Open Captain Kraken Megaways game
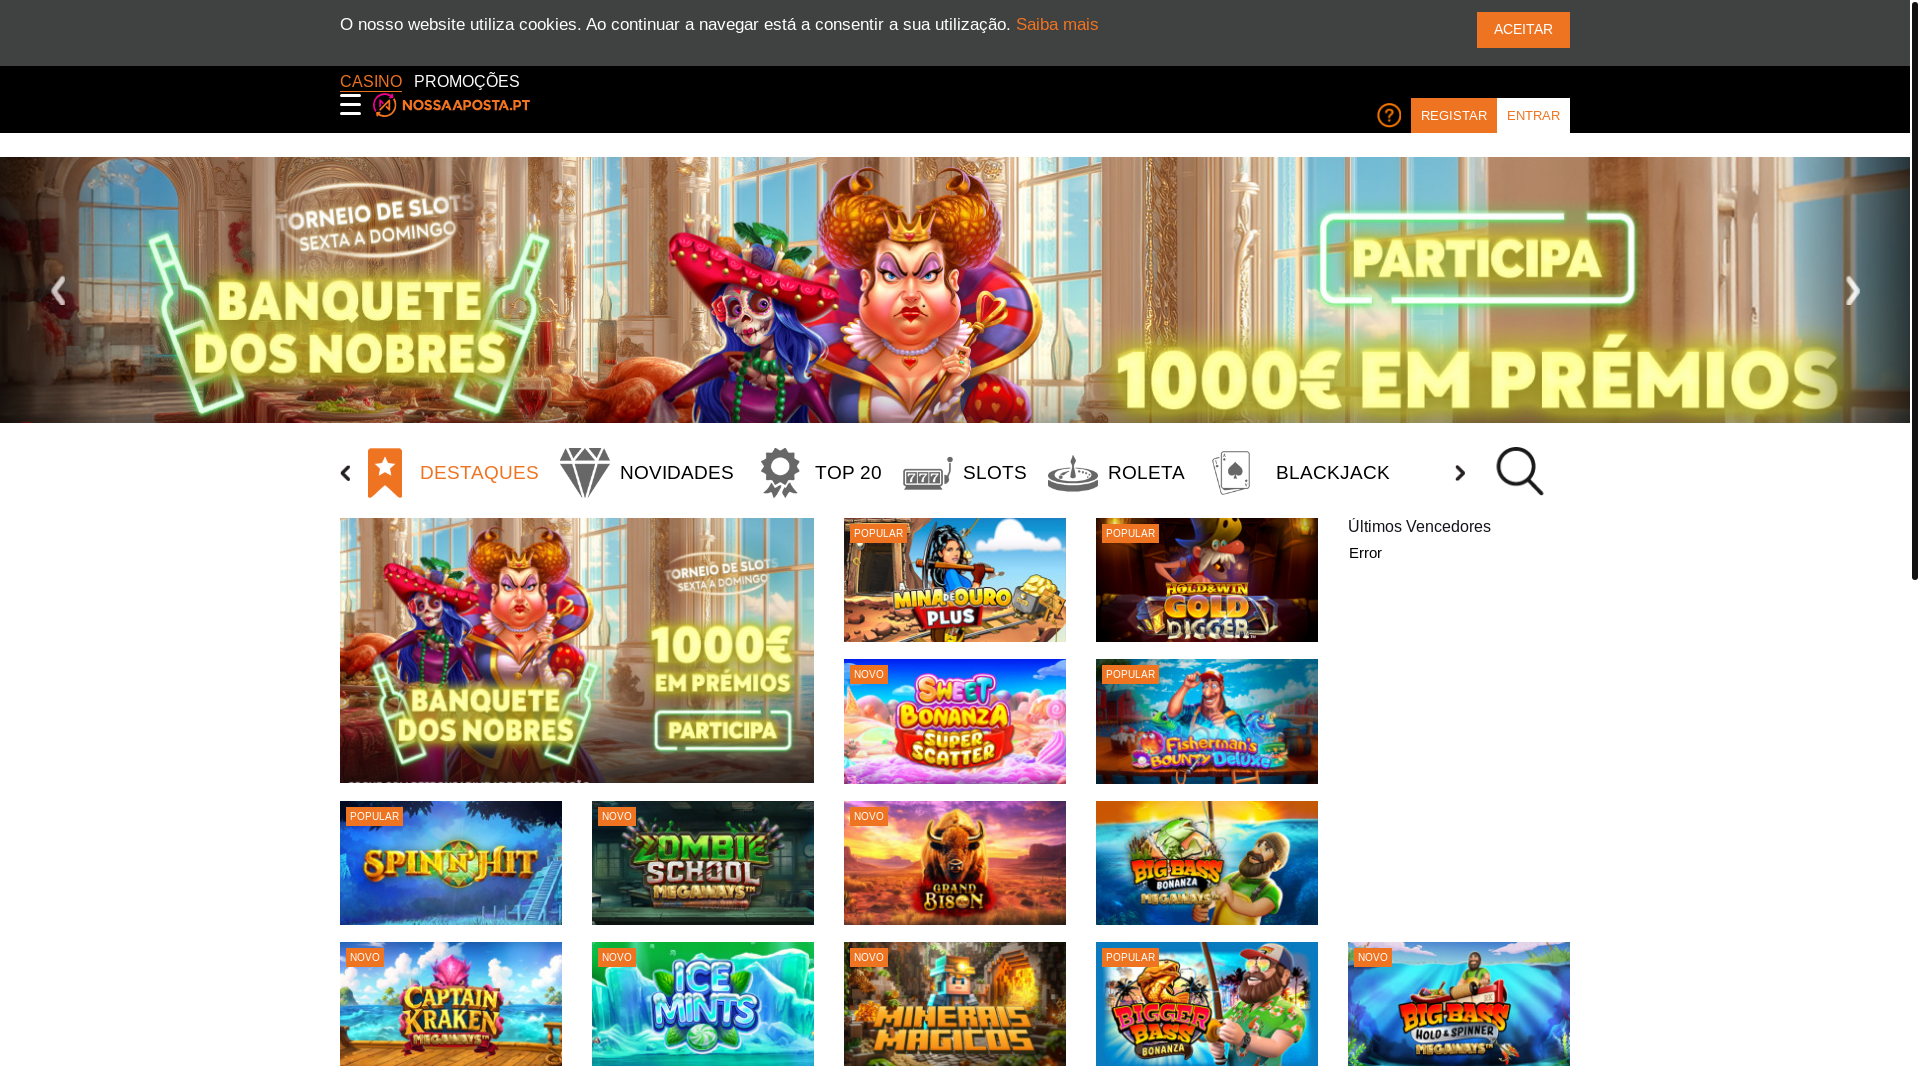The image size is (1920, 1080). click(x=451, y=1004)
